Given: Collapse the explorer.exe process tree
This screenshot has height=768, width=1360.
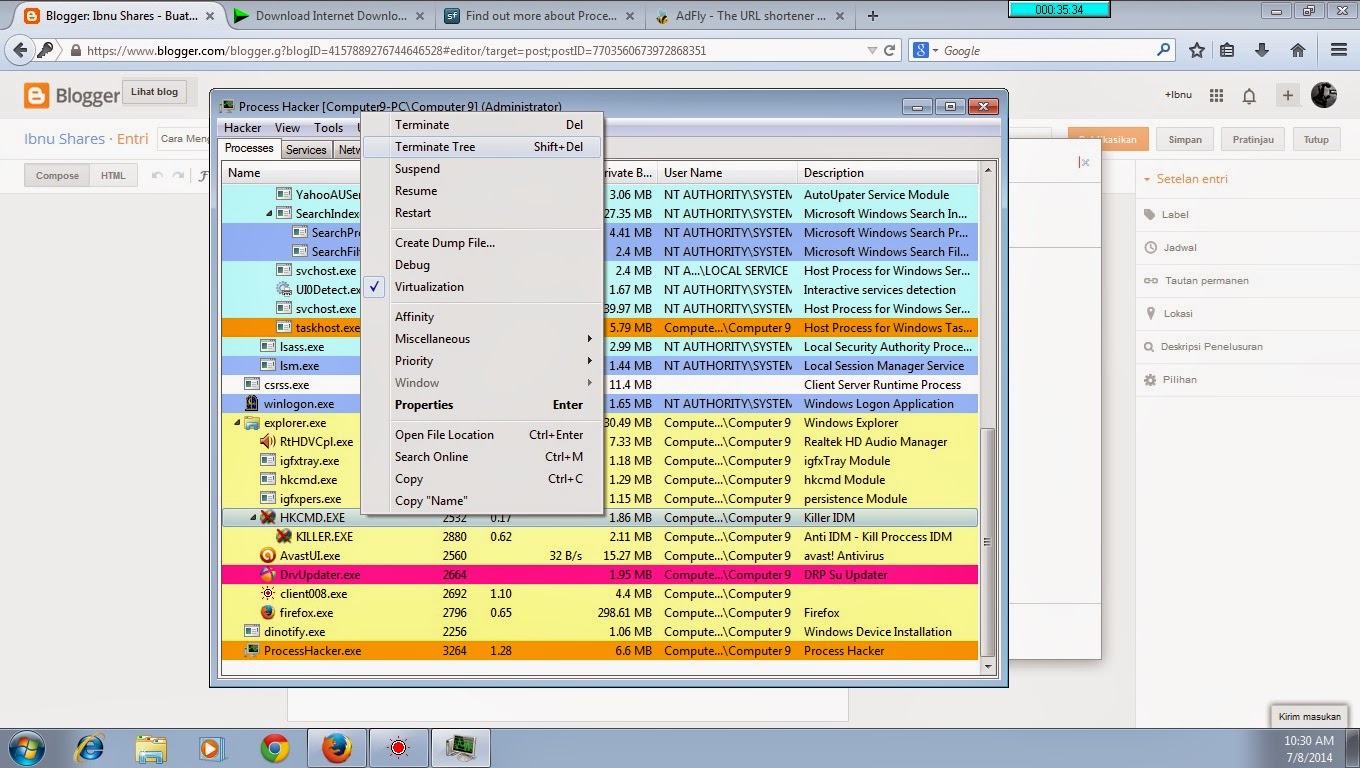Looking at the screenshot, I should pyautogui.click(x=238, y=423).
